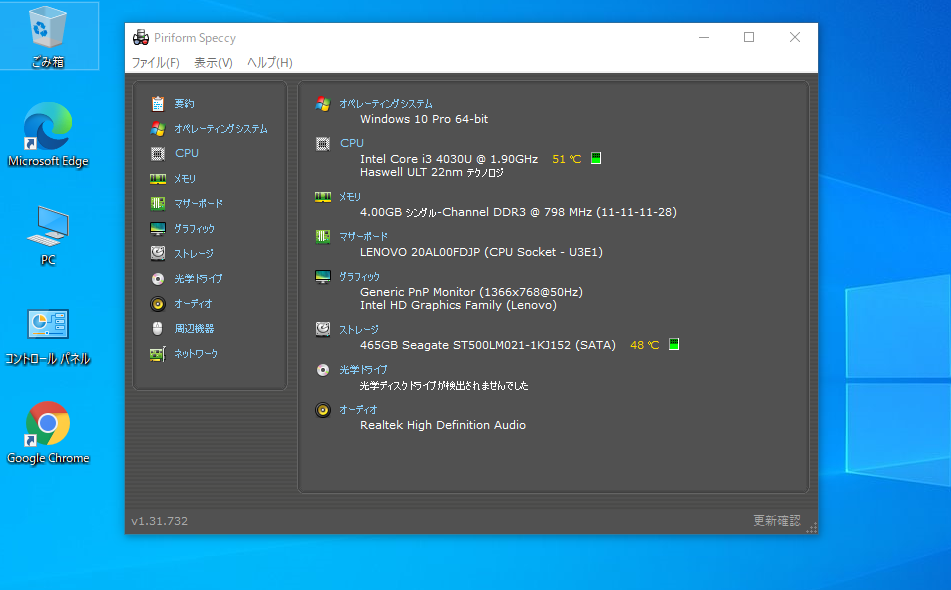This screenshot has width=951, height=590.
Task: Click the memory icon in summary panel
Action: (x=323, y=196)
